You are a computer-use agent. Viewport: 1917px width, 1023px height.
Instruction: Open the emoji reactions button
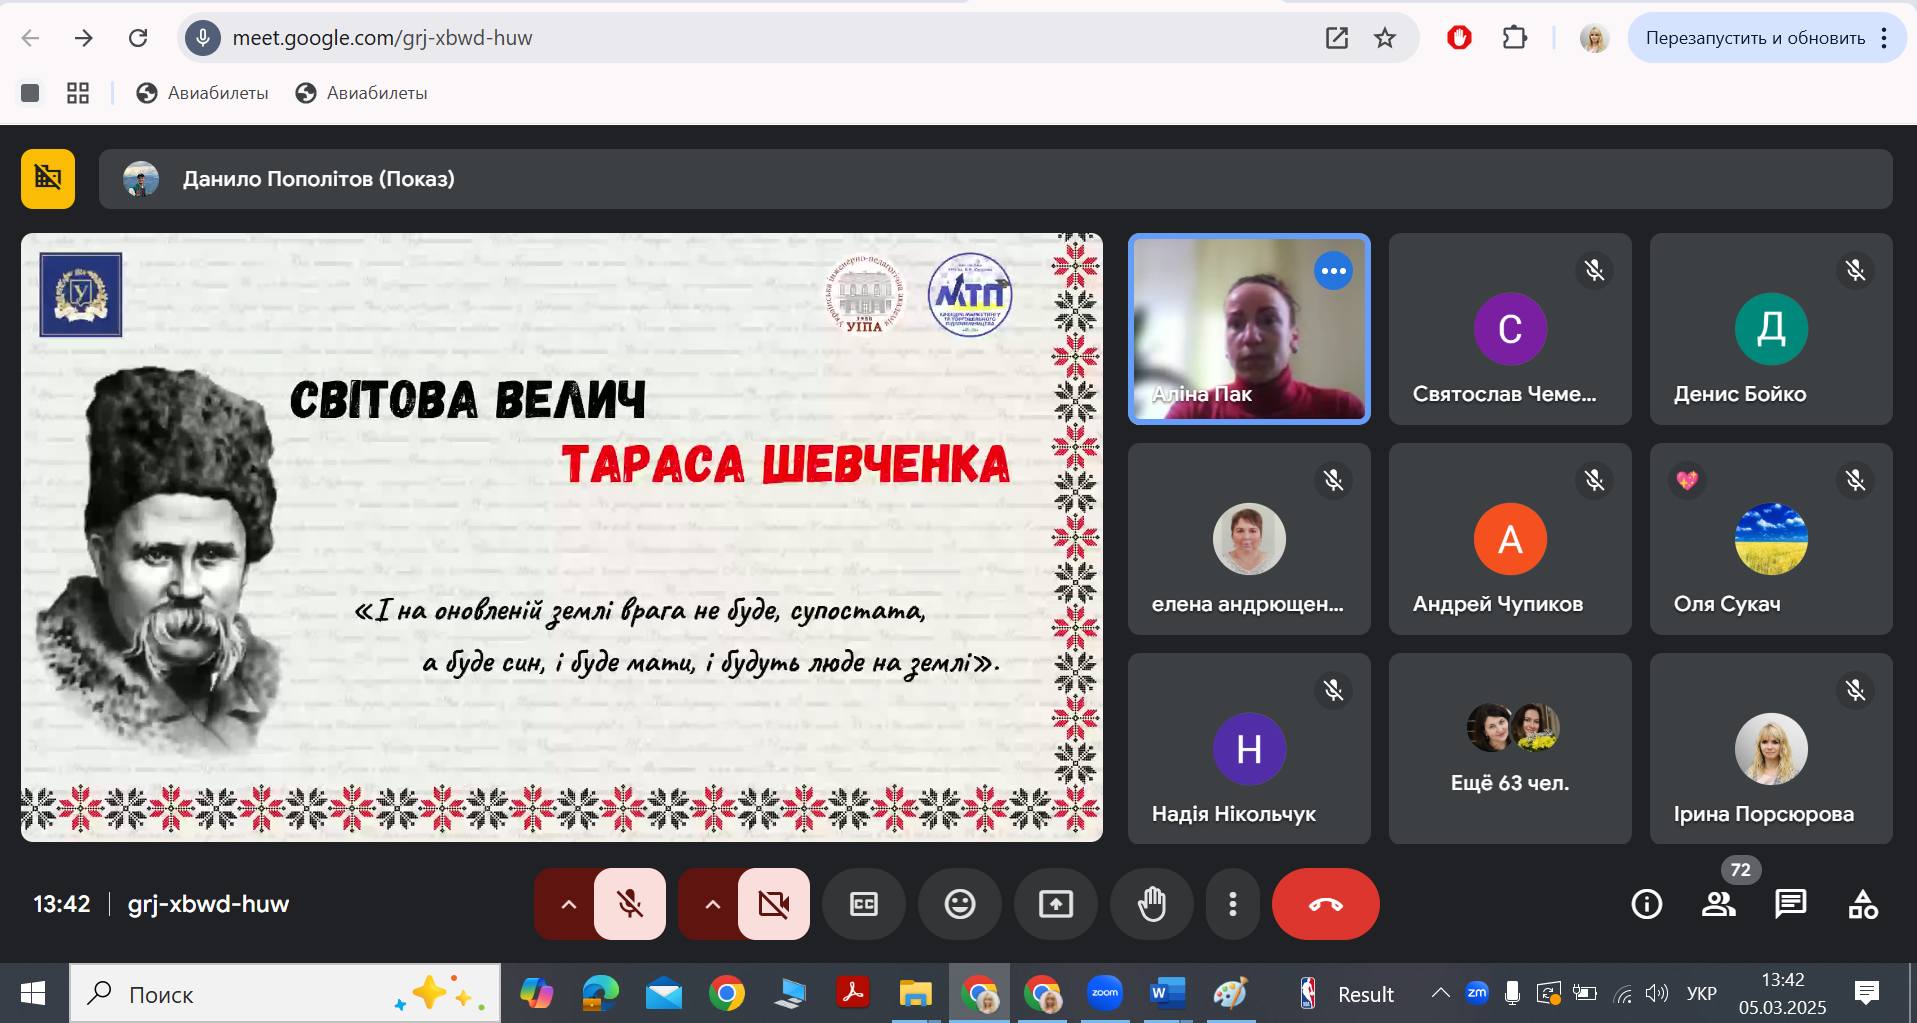pos(959,904)
